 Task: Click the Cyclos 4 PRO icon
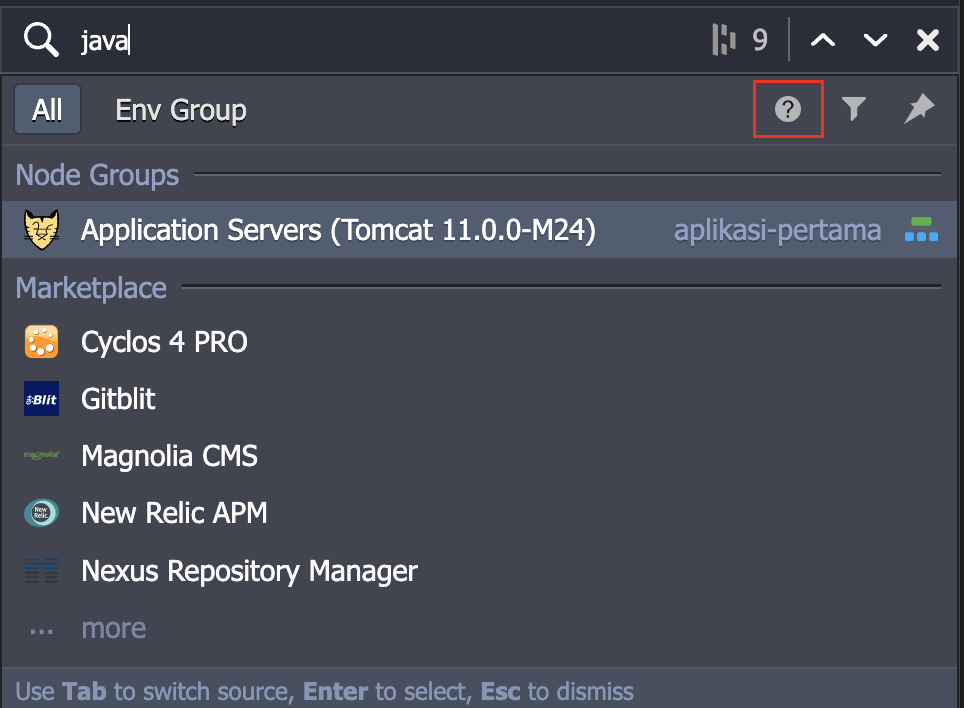pos(41,342)
